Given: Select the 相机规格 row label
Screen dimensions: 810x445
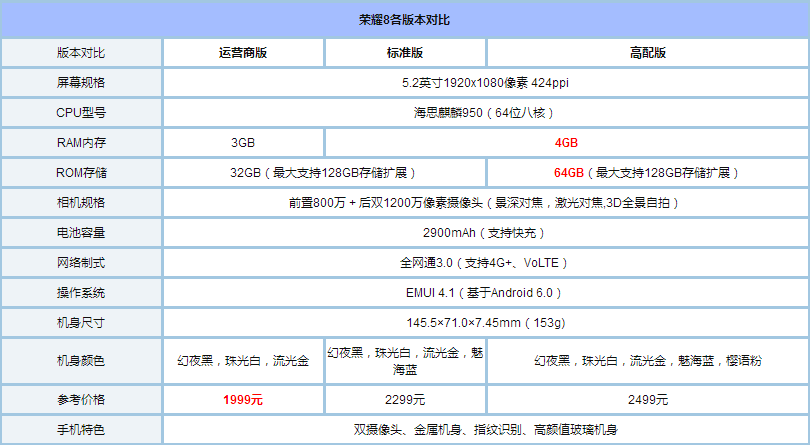Looking at the screenshot, I should tap(81, 203).
